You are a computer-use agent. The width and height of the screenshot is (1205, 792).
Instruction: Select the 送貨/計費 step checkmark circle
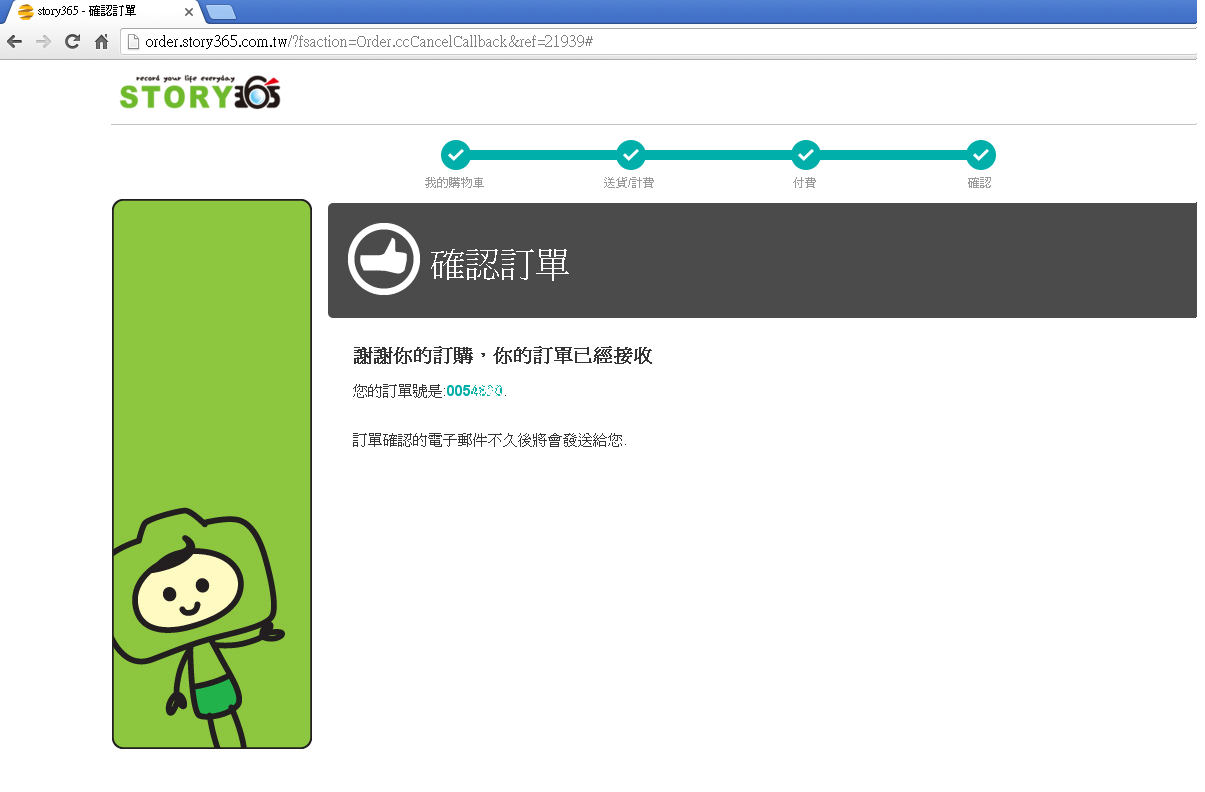630,155
